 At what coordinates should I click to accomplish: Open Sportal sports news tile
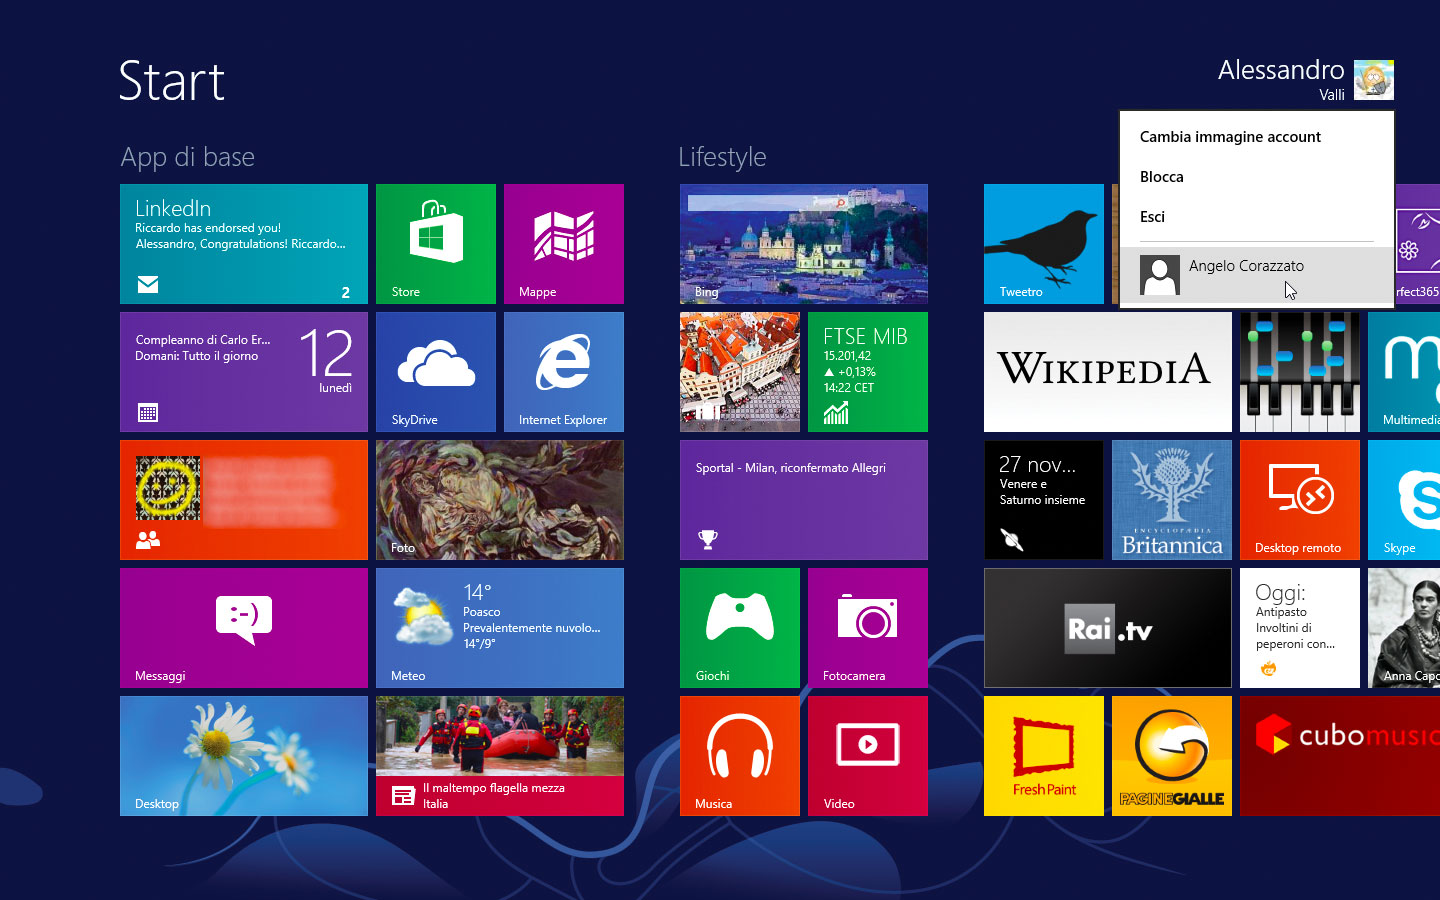804,500
